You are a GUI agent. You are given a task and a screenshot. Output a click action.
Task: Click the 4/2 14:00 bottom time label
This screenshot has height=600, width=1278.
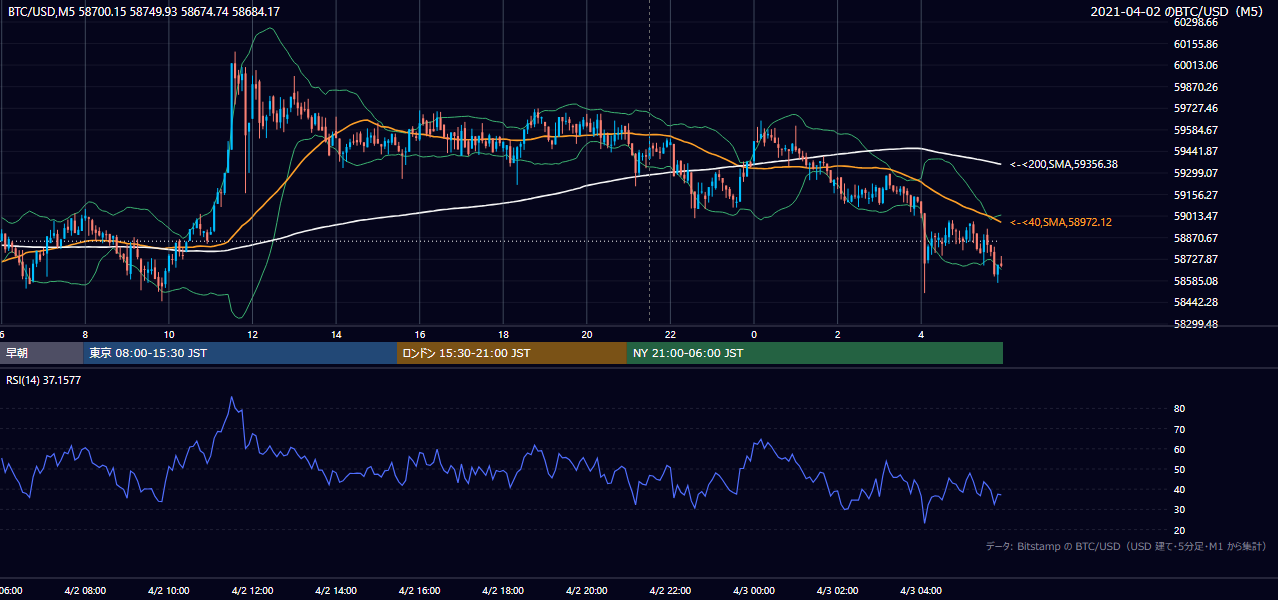coord(336,590)
